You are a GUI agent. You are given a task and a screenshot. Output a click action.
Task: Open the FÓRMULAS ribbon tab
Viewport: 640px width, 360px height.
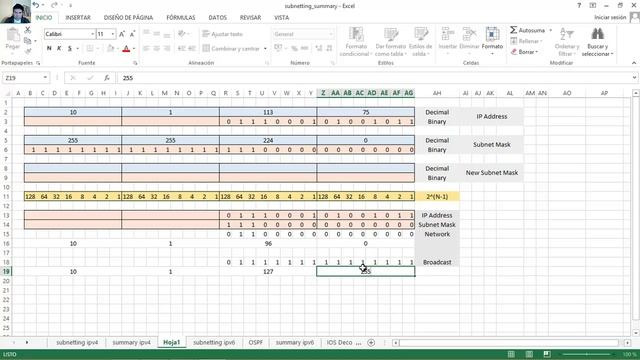[x=181, y=18]
